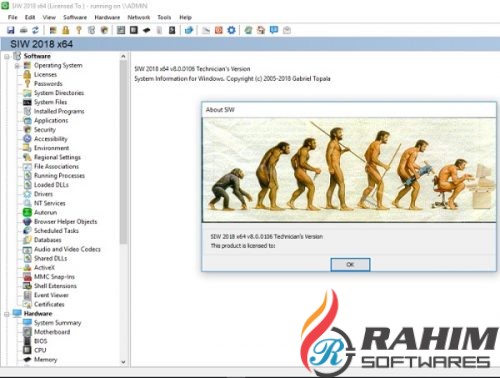Select NT Services in the tree
This screenshot has height=378, width=500.
click(50, 203)
